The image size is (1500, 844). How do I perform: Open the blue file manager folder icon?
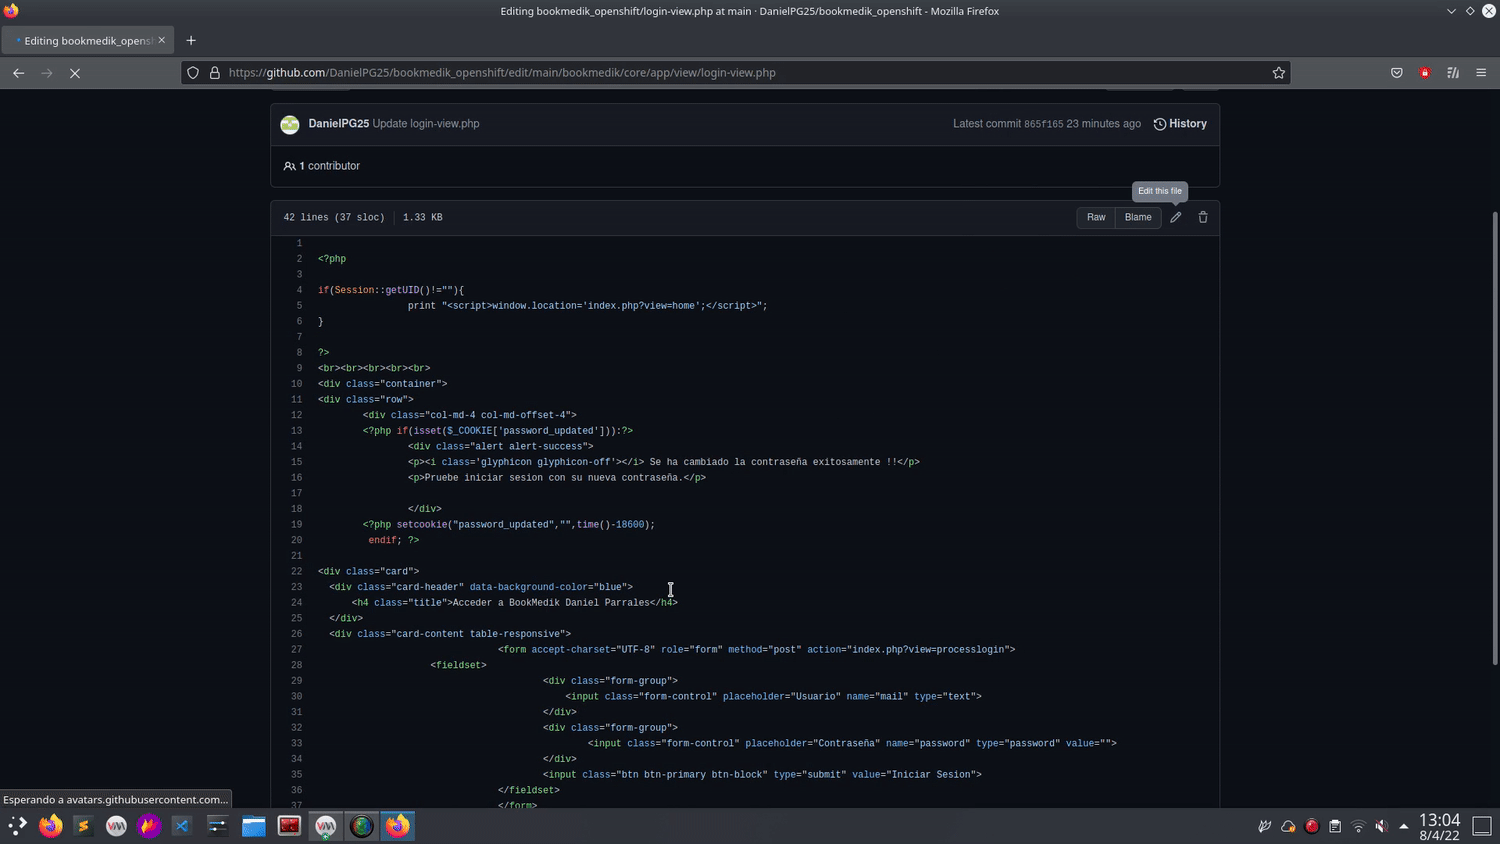[x=253, y=826]
